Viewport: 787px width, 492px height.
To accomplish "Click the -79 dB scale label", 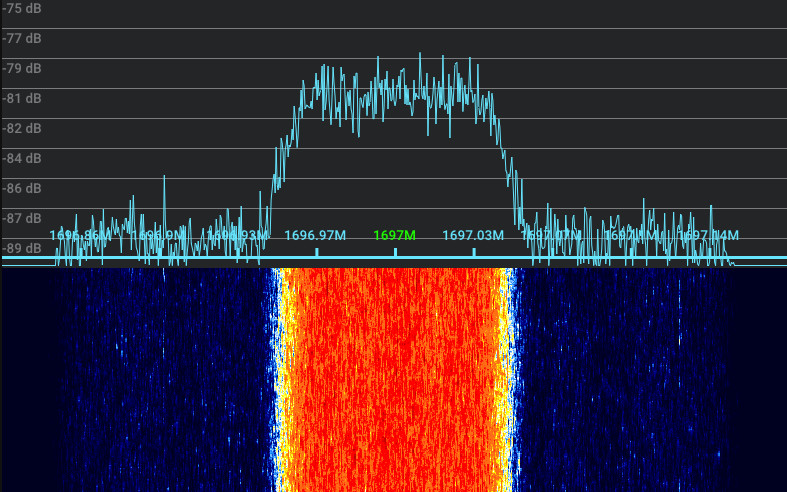I will click(22, 69).
